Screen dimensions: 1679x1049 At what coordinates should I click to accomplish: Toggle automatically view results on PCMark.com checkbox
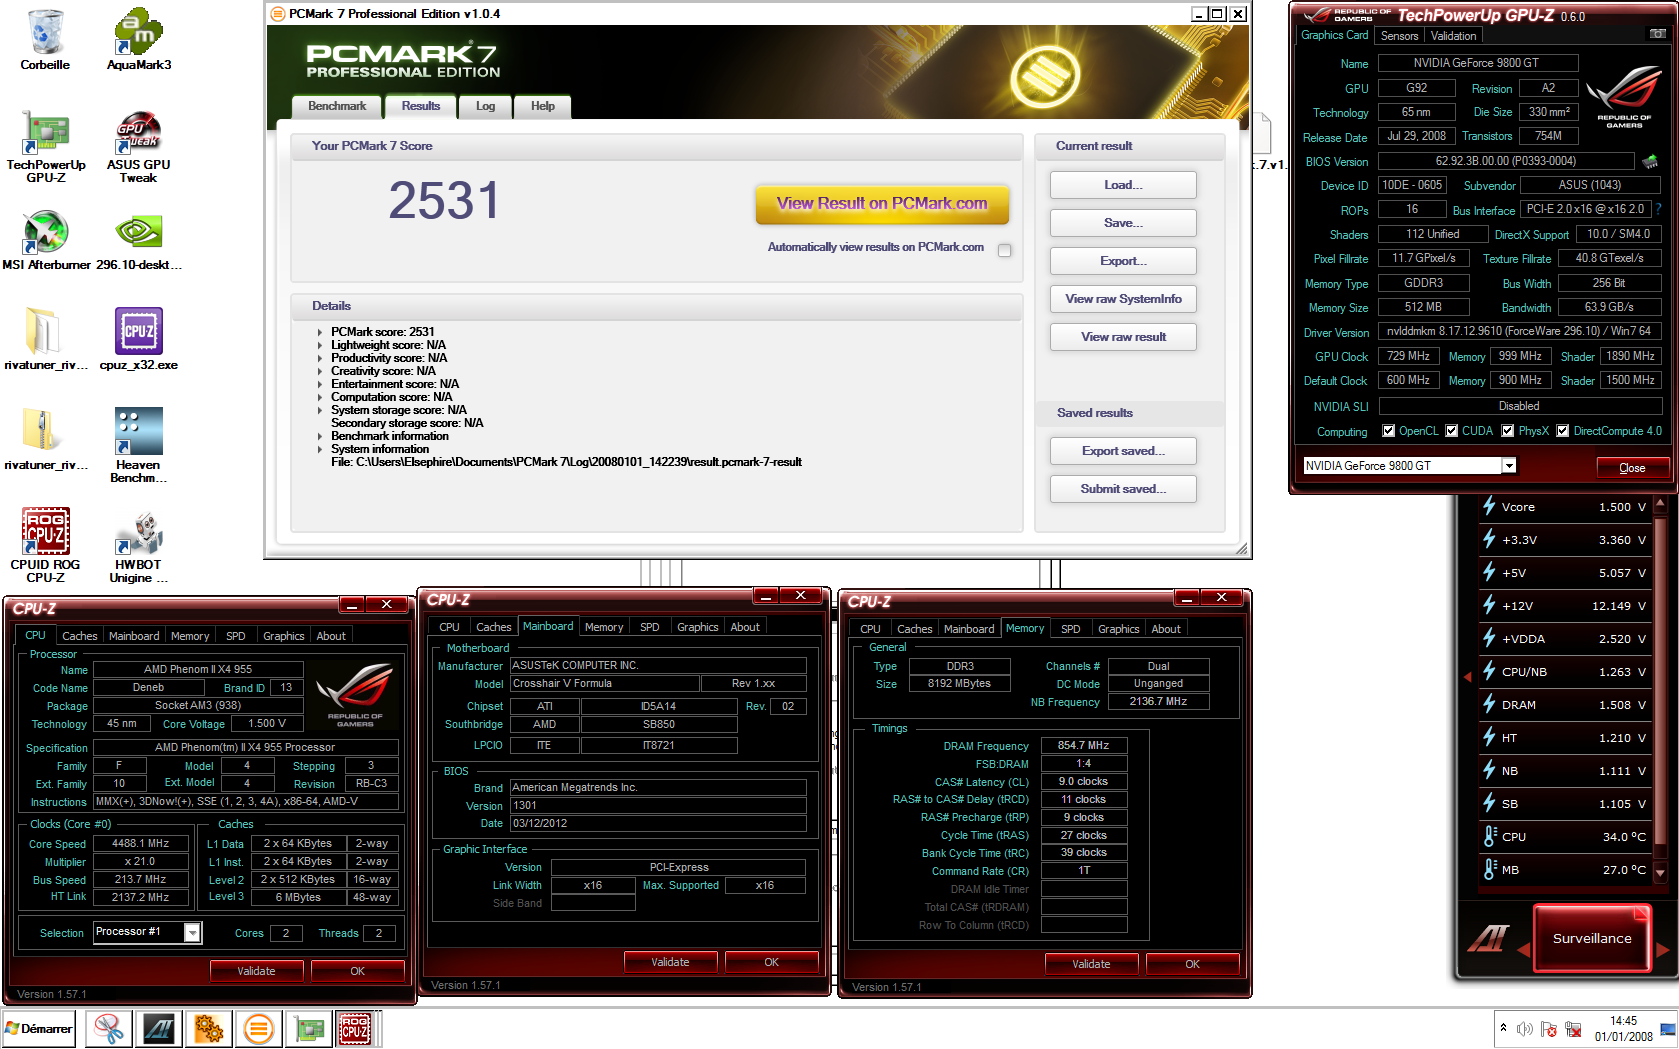click(x=1004, y=250)
